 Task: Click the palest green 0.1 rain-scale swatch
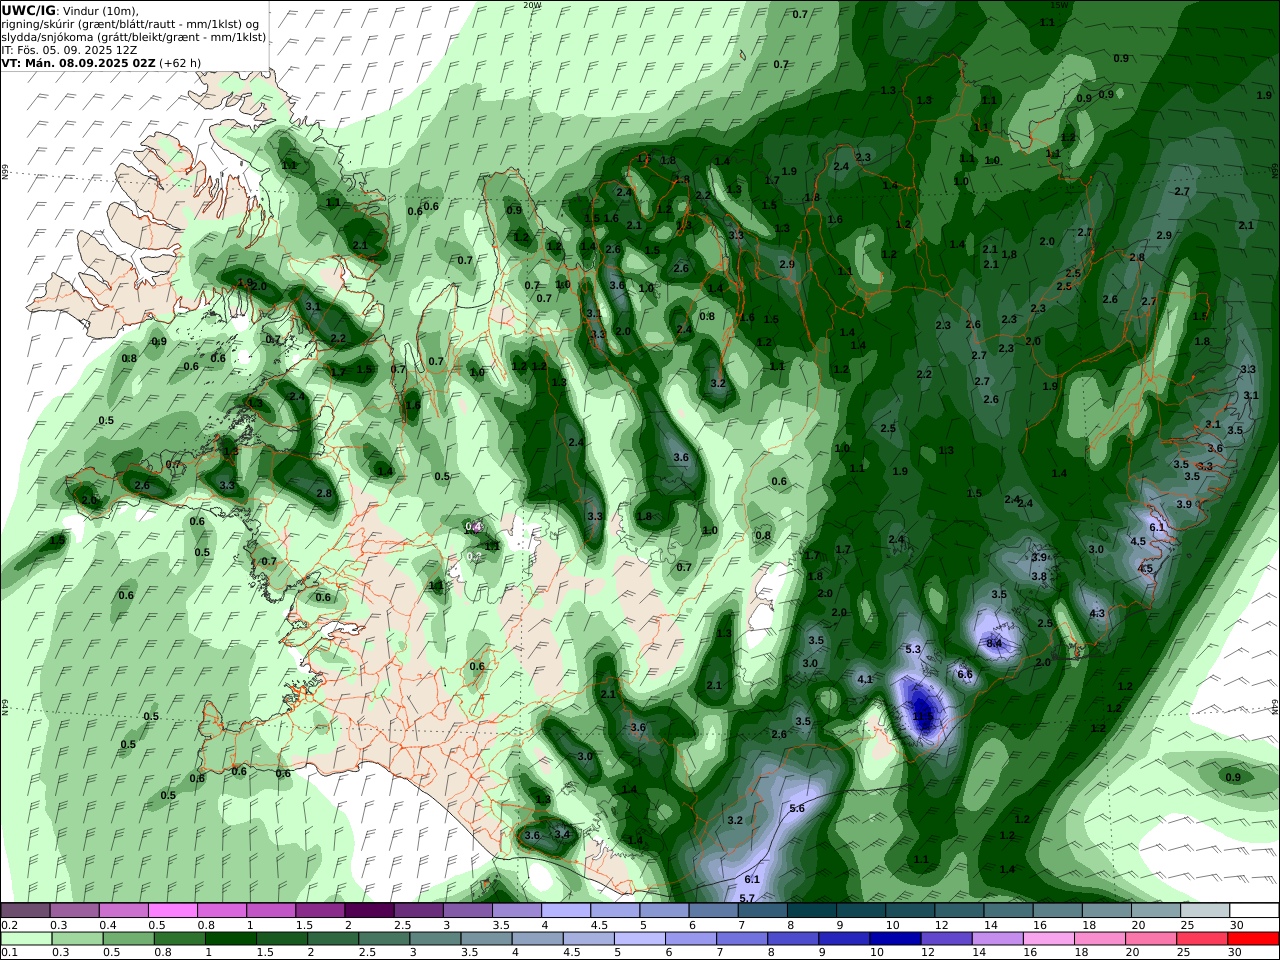point(26,939)
